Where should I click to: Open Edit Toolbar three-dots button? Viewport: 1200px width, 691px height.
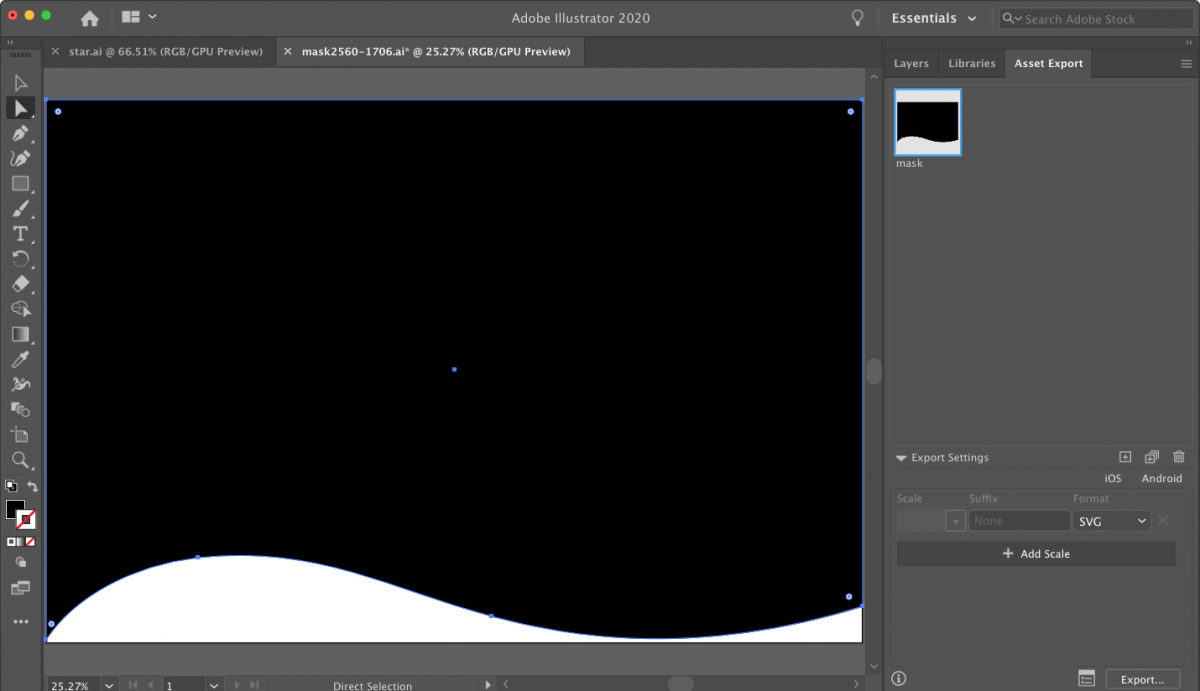(x=20, y=622)
